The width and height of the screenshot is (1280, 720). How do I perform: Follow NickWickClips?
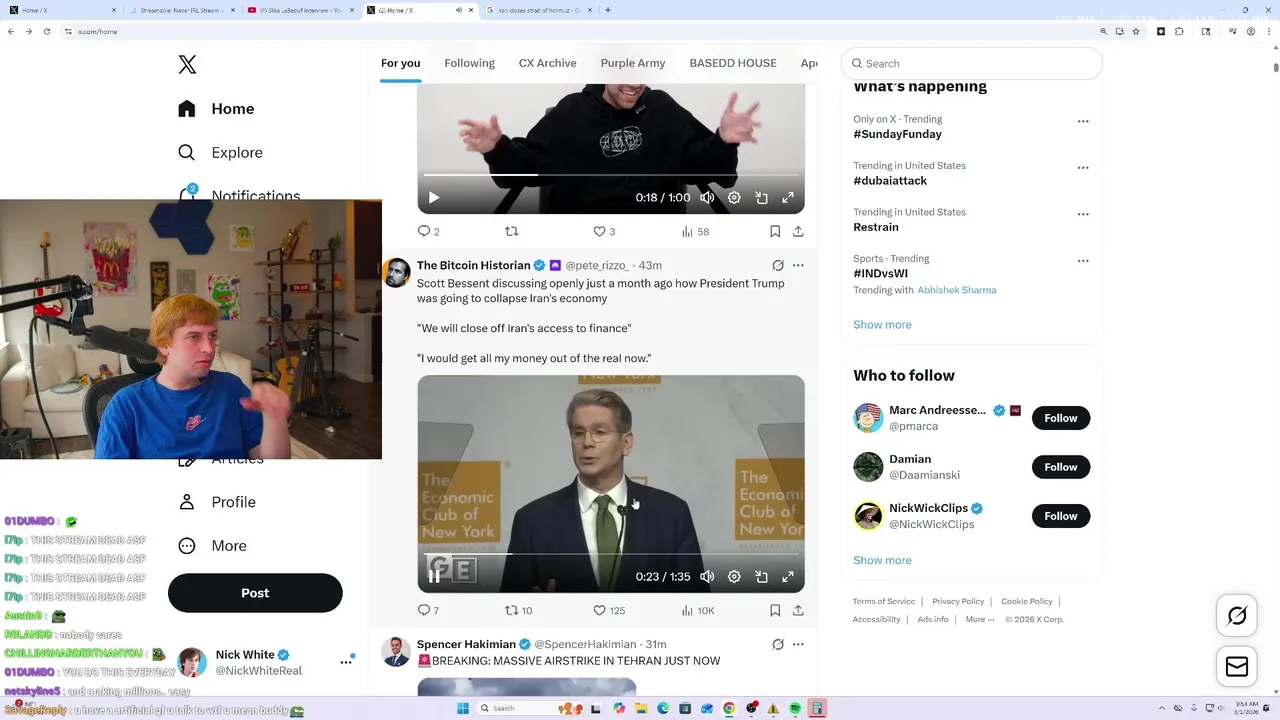coord(1060,516)
